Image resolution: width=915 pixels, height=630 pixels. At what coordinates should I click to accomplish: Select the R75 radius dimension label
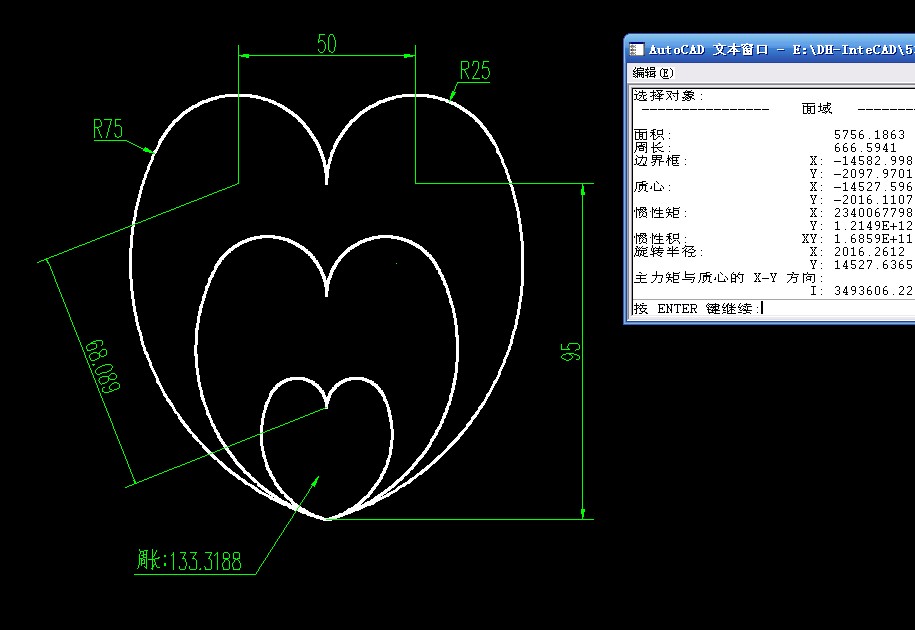point(108,128)
